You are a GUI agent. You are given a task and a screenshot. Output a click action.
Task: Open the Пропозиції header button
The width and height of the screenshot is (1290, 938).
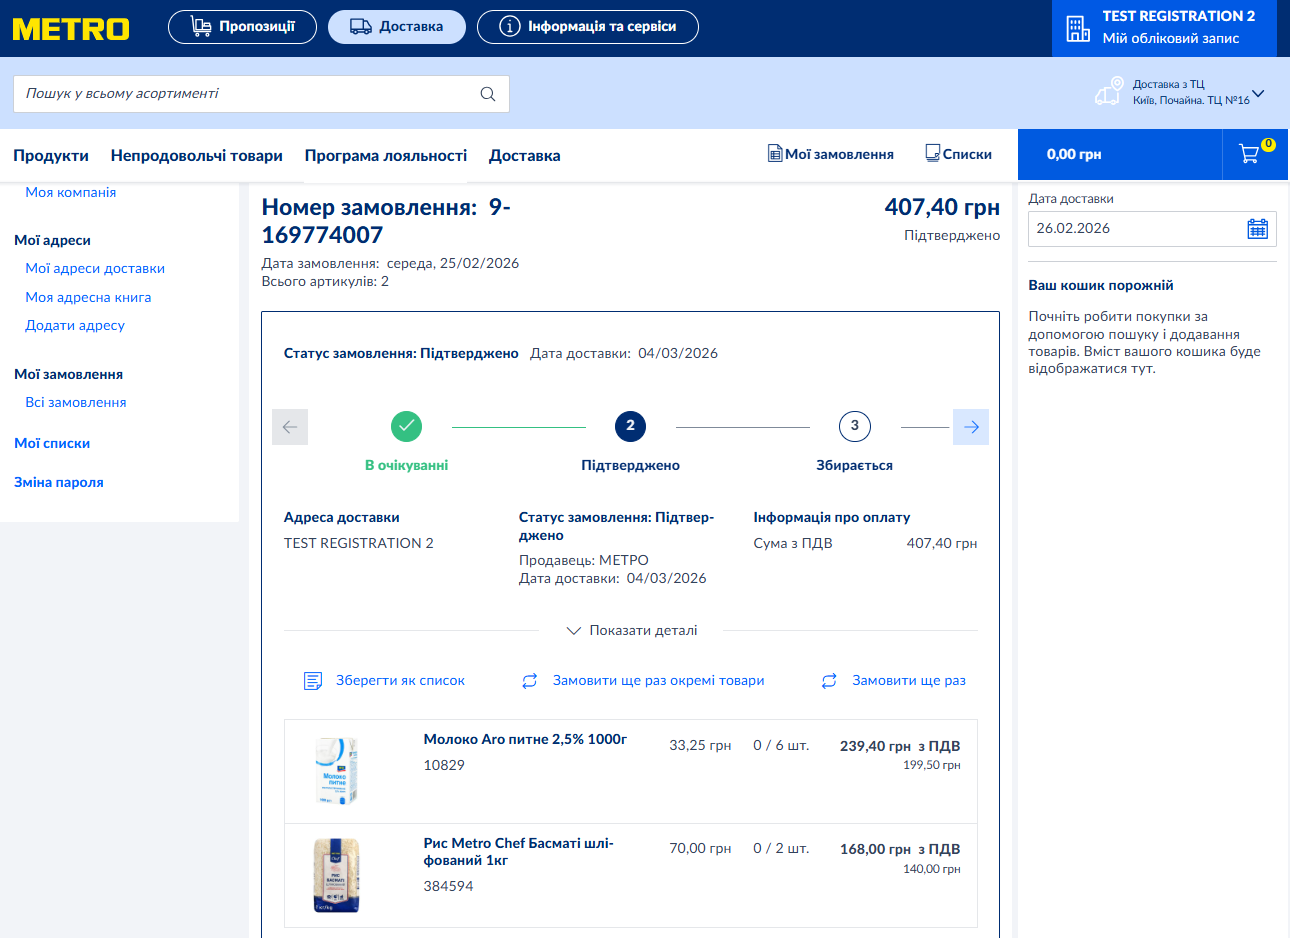coord(242,27)
